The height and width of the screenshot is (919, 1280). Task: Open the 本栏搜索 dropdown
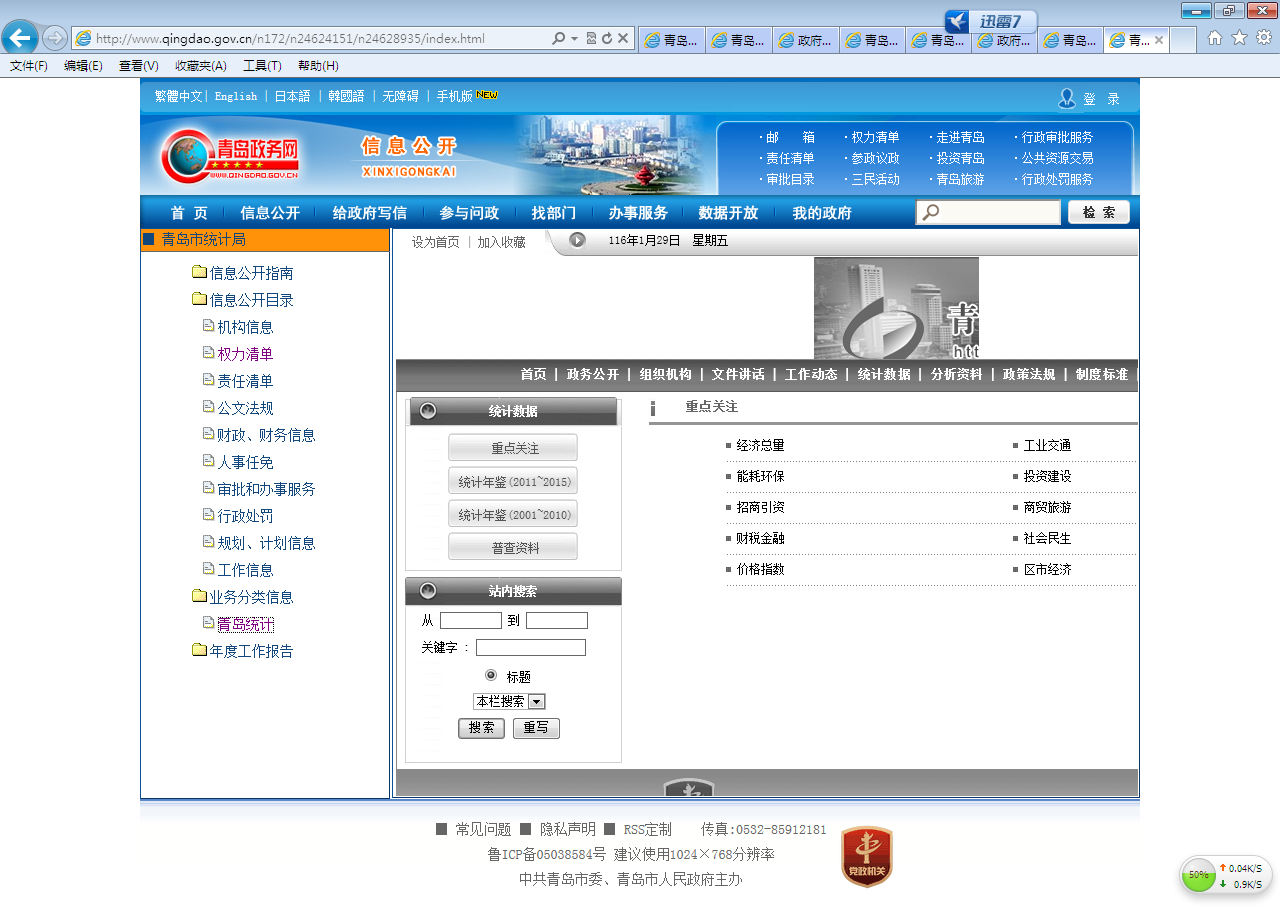coord(536,702)
